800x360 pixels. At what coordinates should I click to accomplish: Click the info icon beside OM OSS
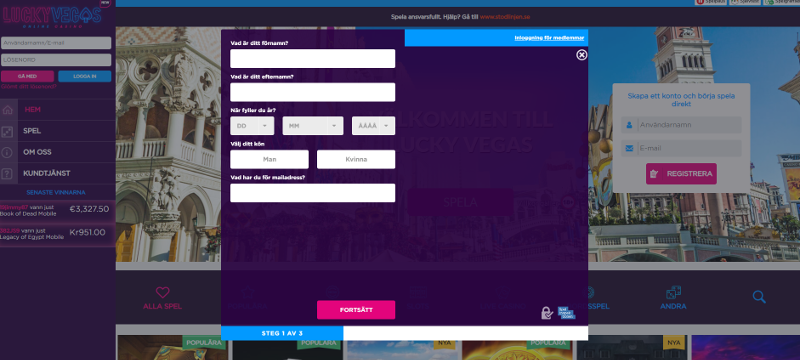pyautogui.click(x=7, y=152)
